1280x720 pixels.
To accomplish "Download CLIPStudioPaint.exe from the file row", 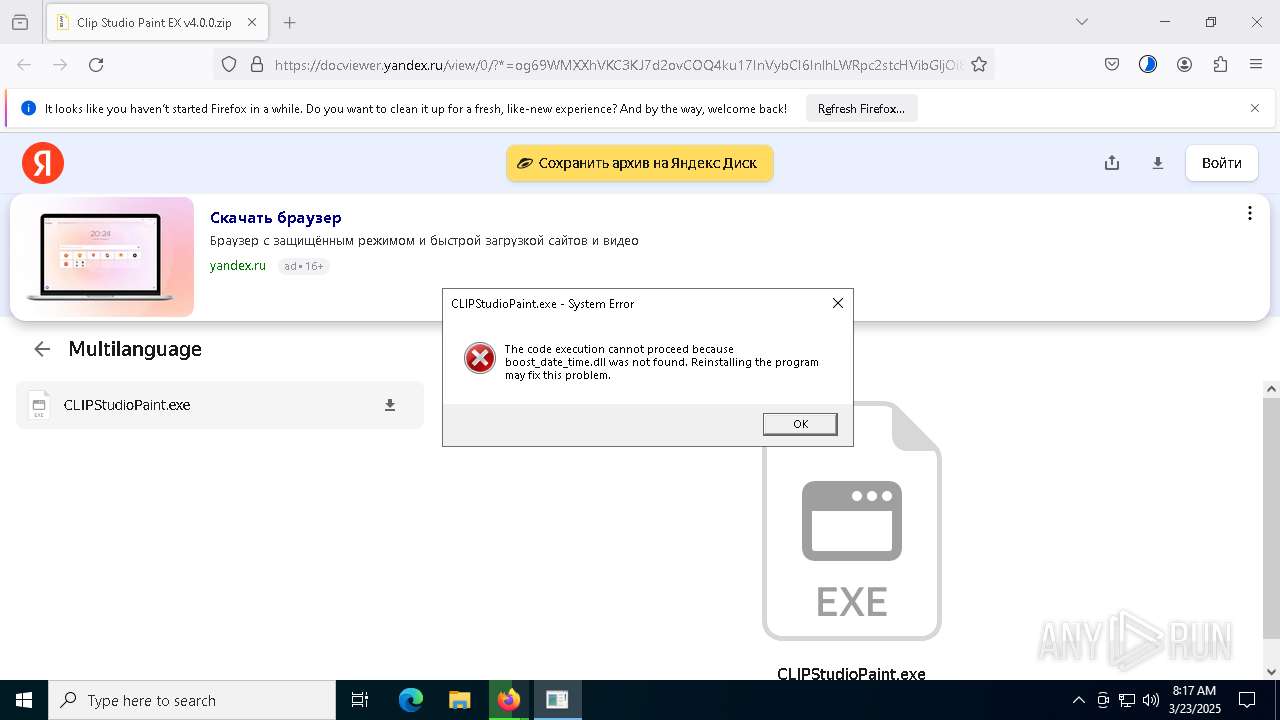I will tap(390, 405).
